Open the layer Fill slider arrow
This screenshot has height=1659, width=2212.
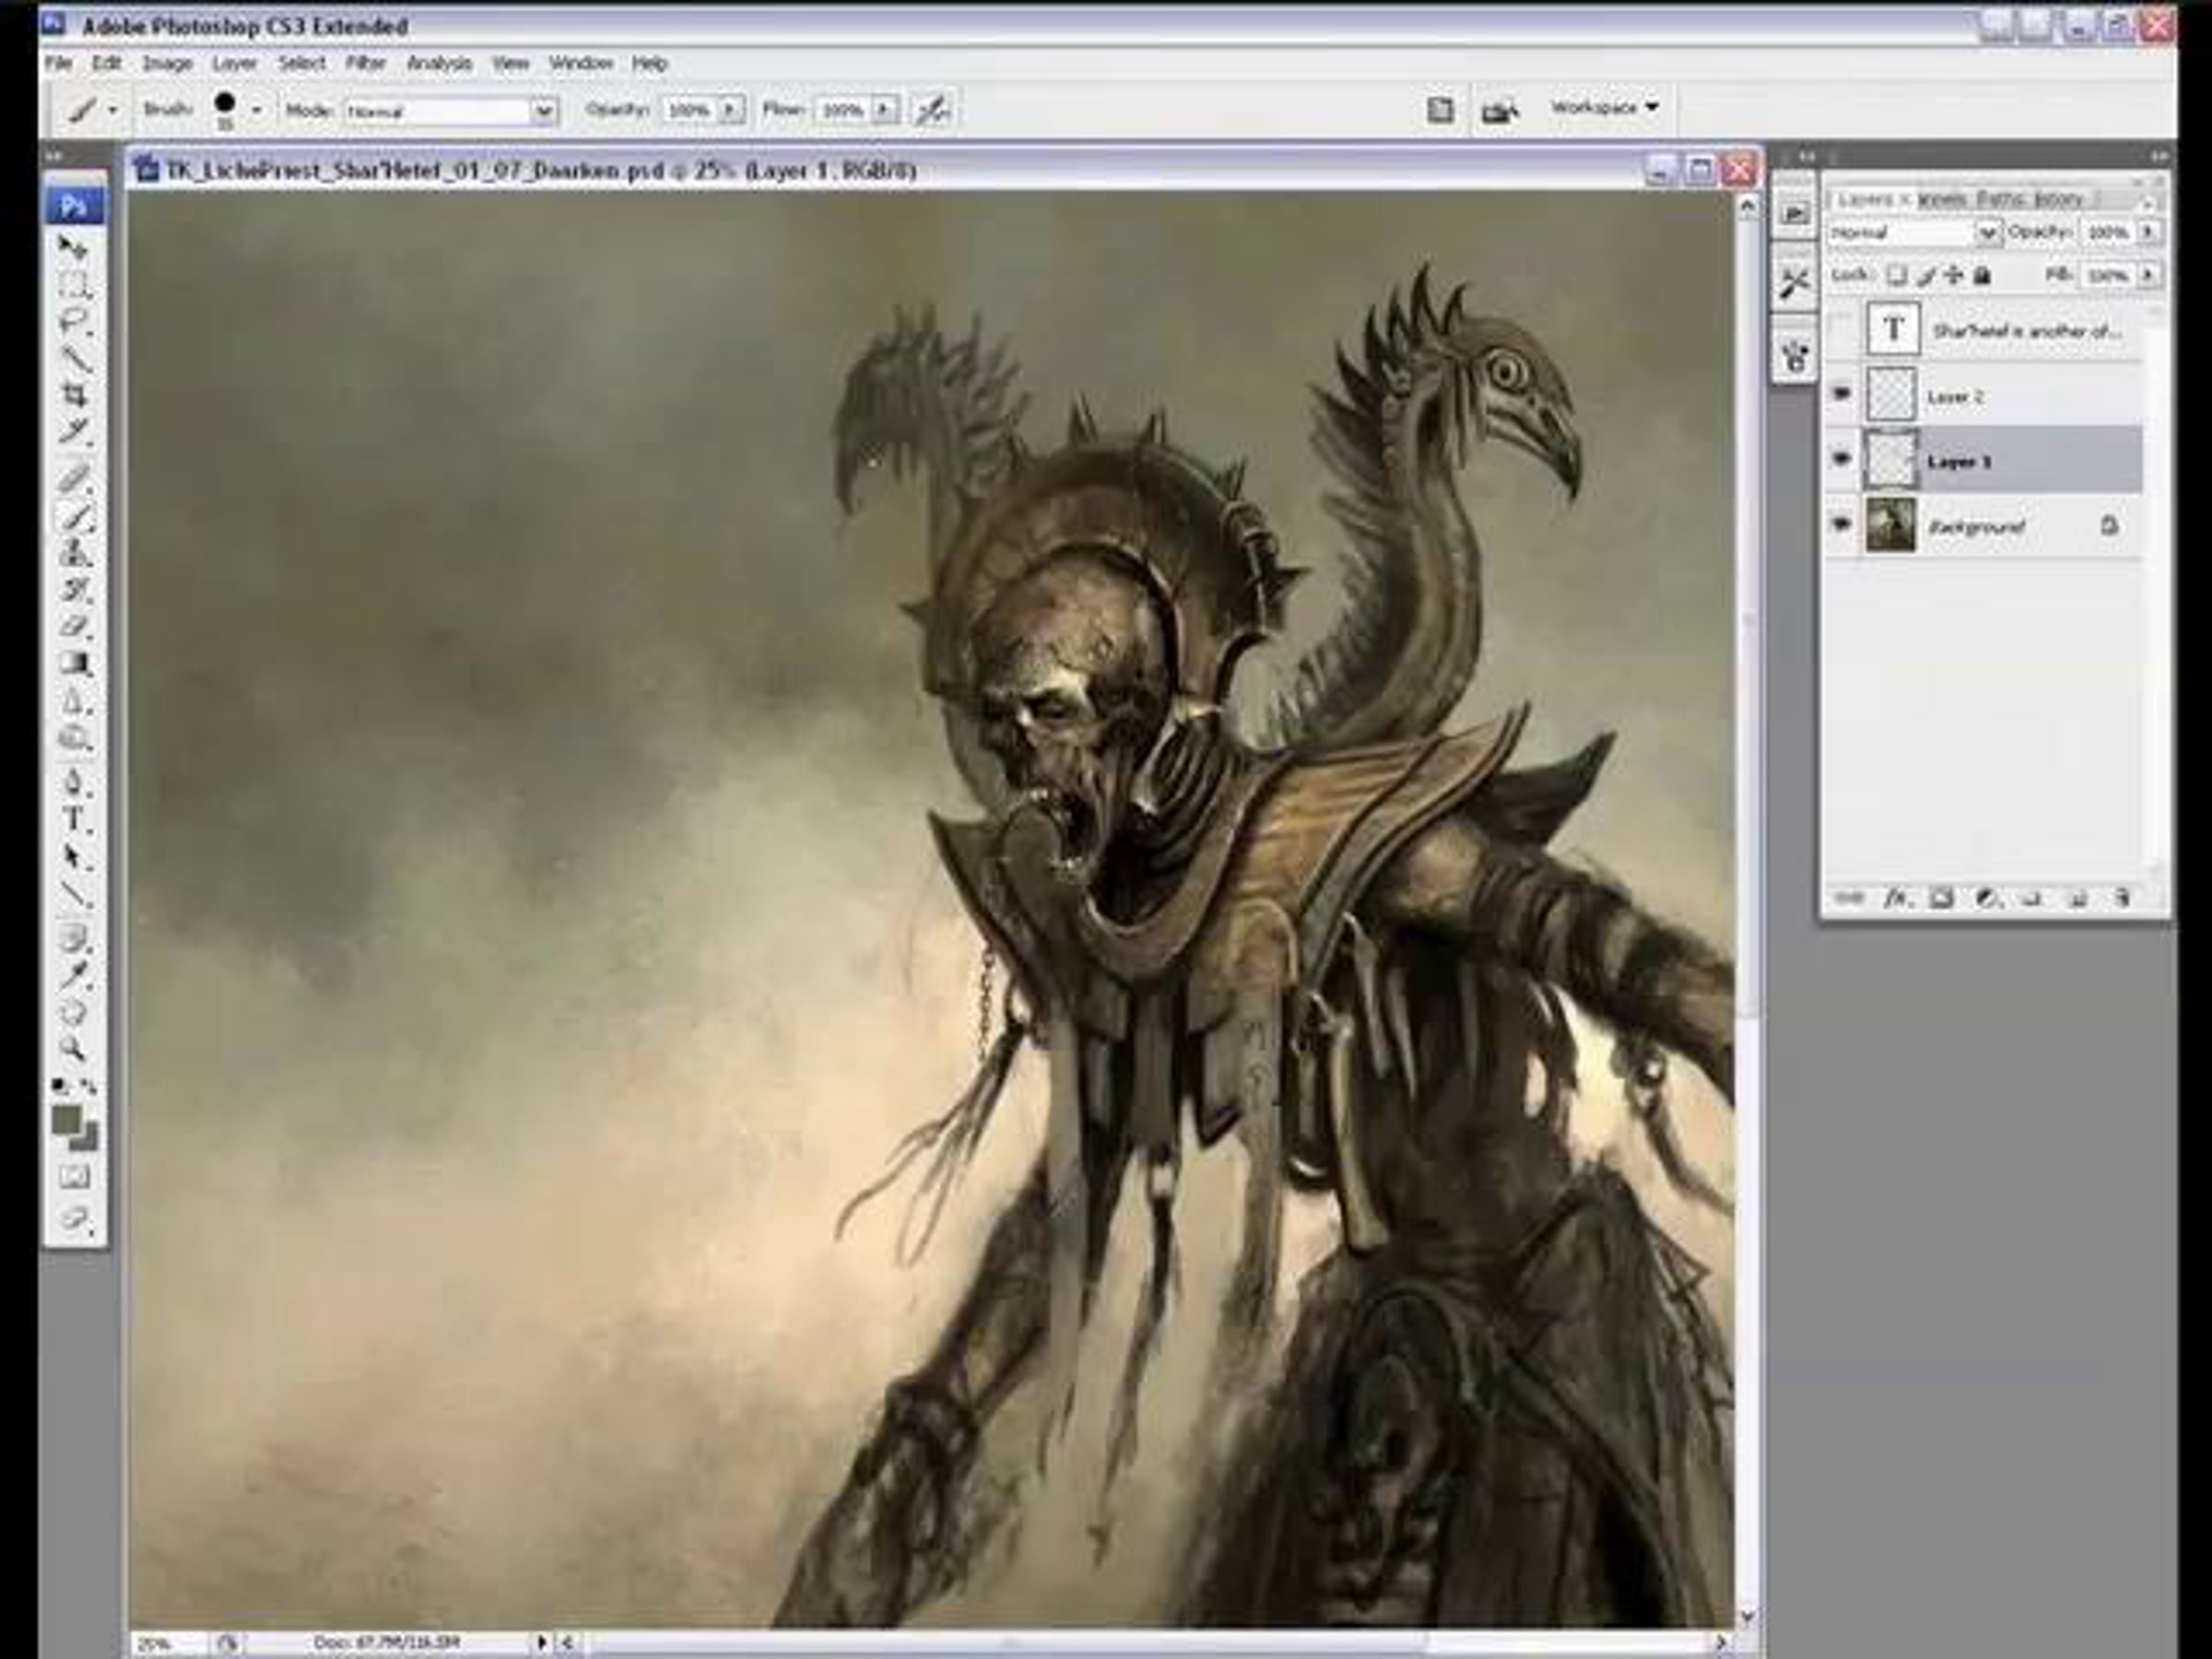coord(2148,274)
